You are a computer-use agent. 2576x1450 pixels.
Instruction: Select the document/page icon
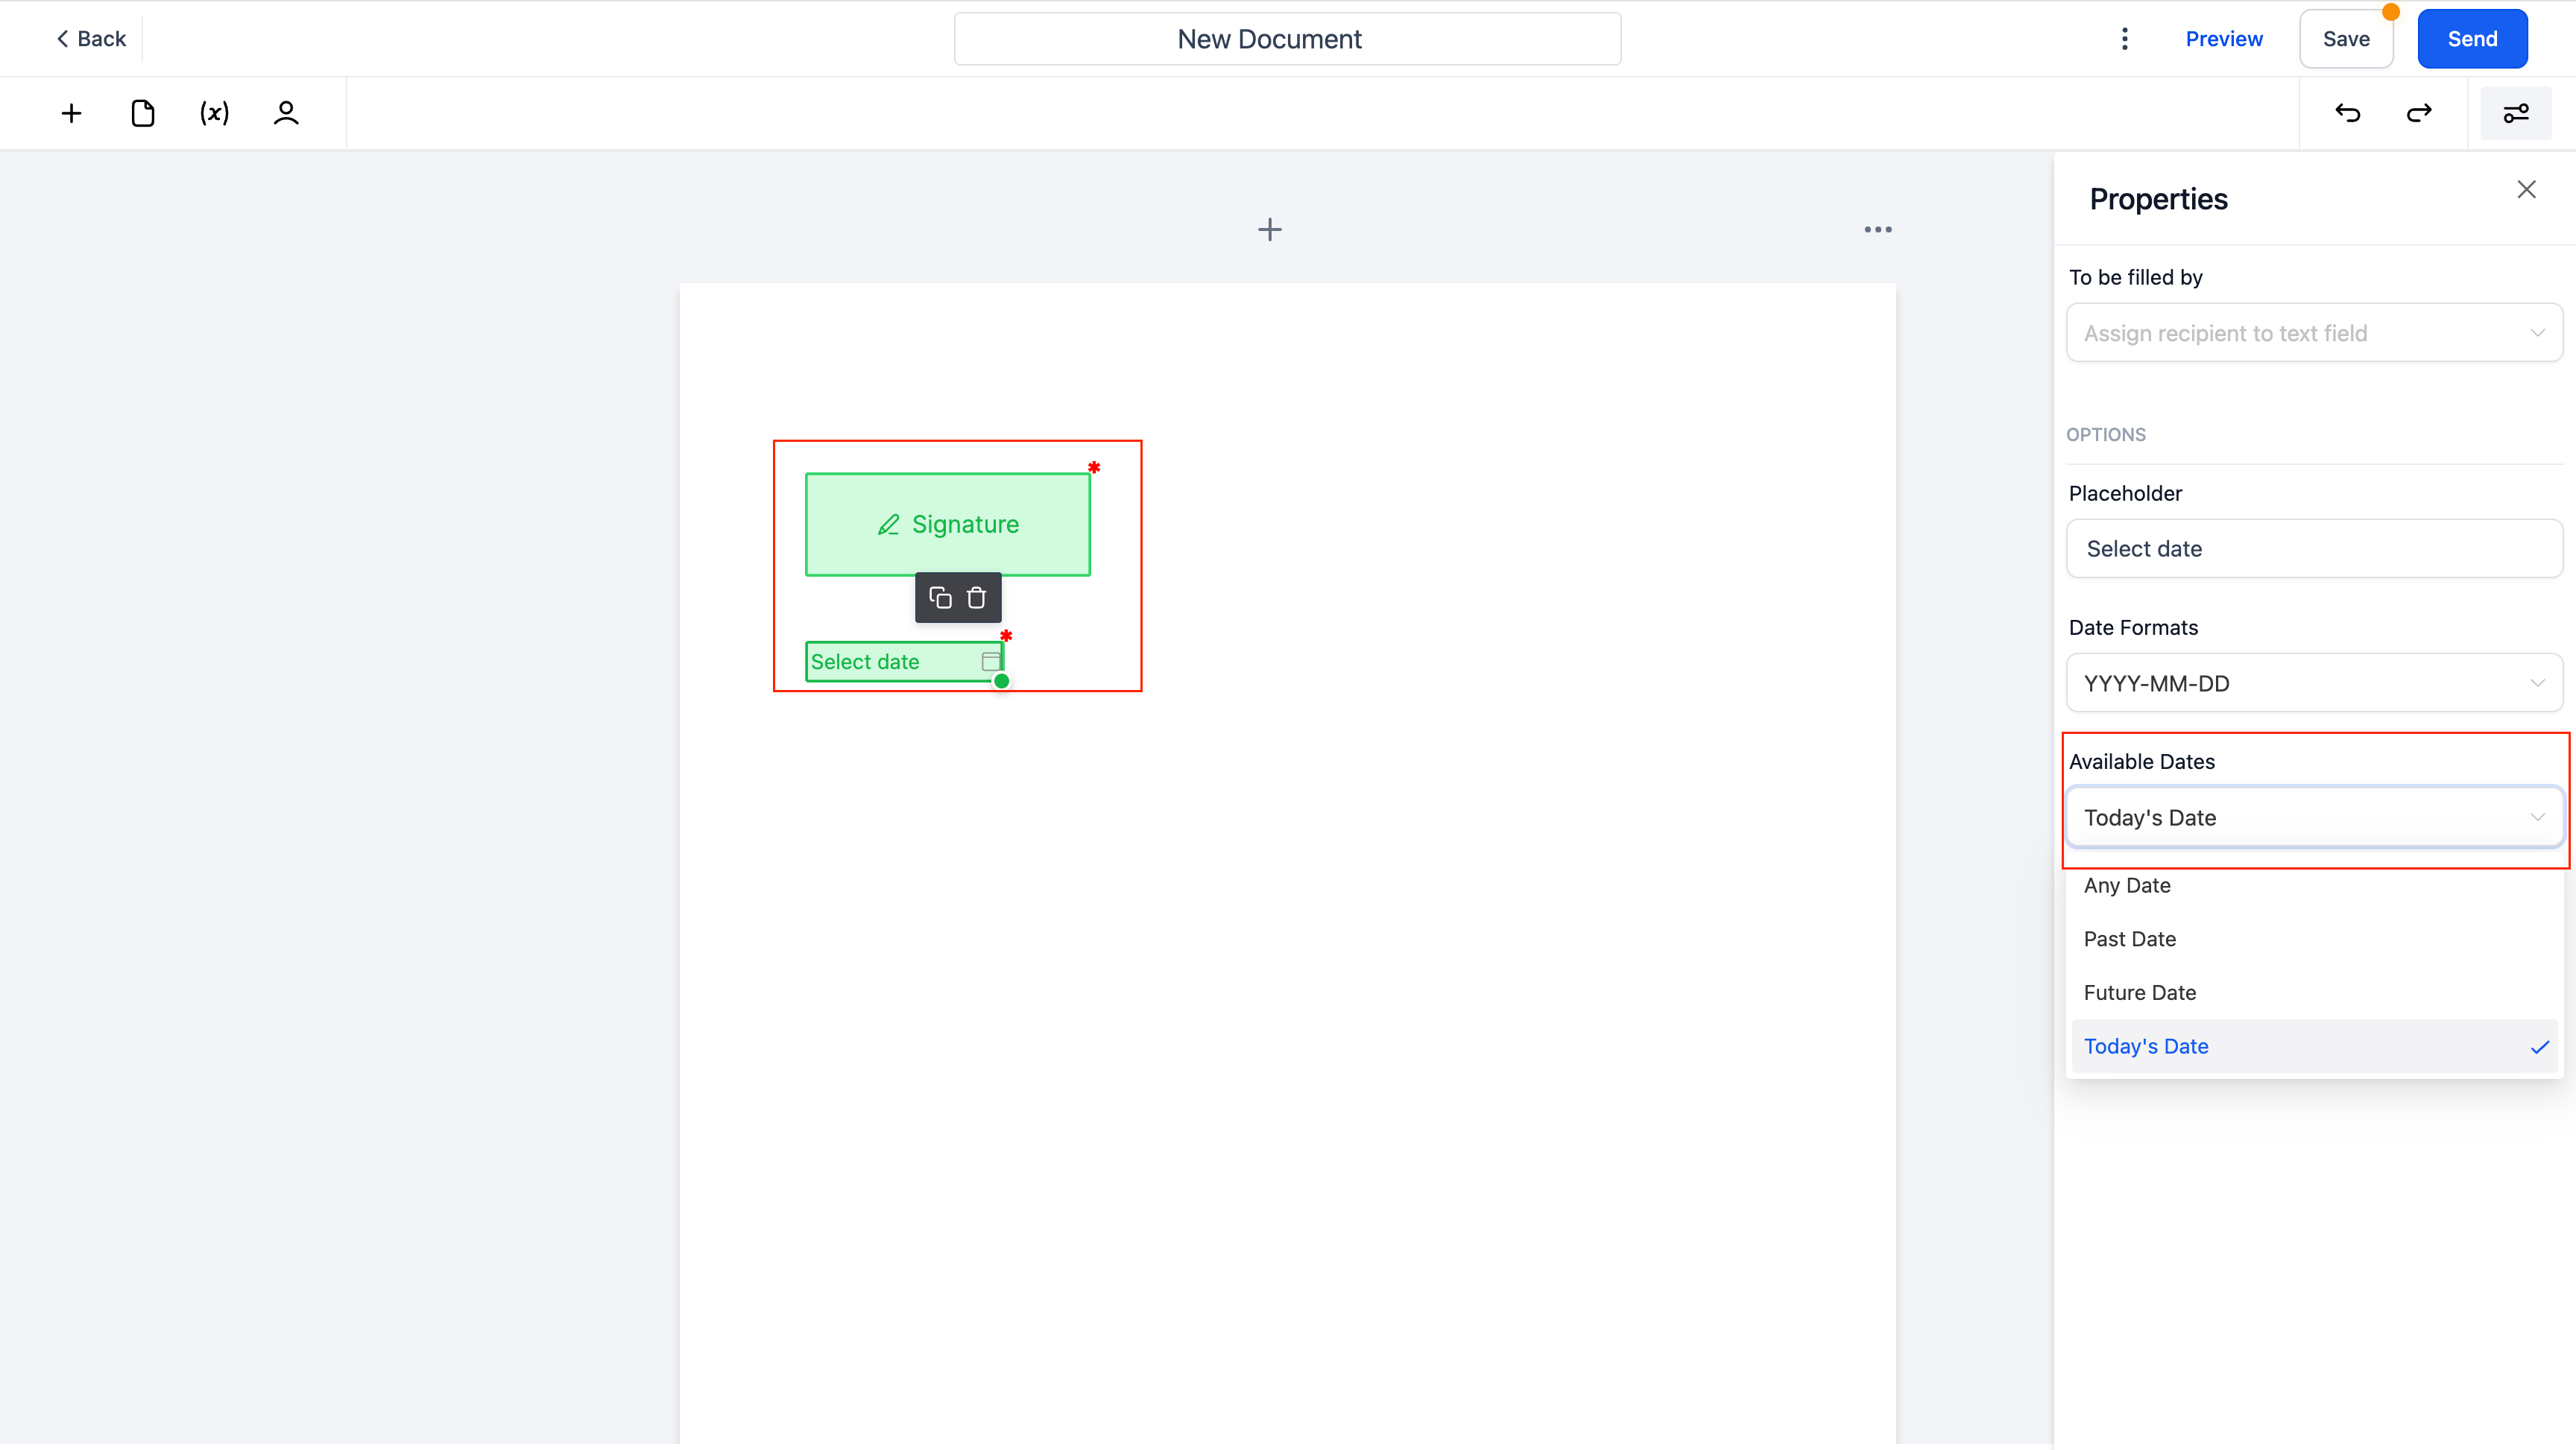pos(143,113)
